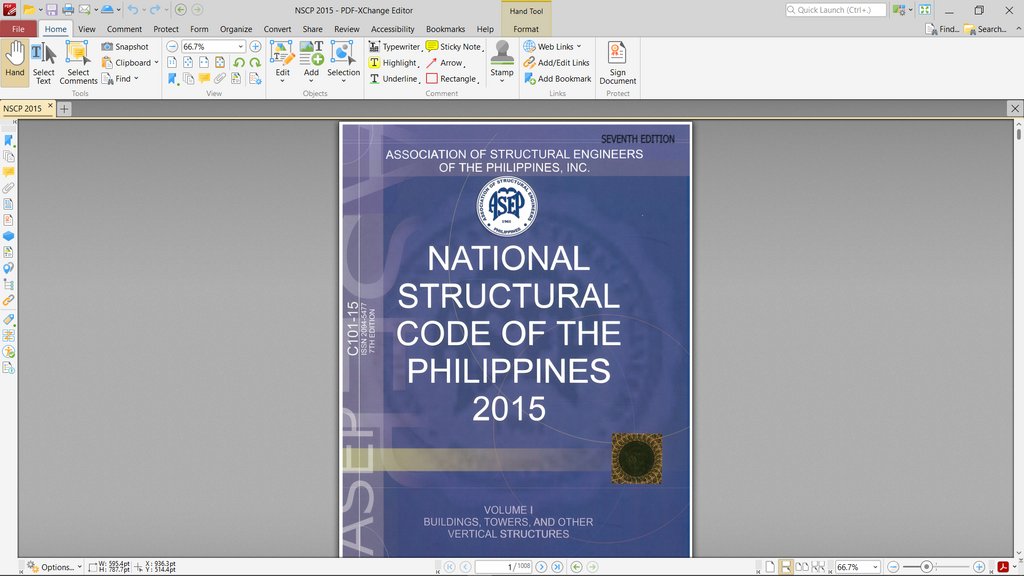Image resolution: width=1024 pixels, height=576 pixels.
Task: Select the Arrow drawing tool
Action: [x=445, y=63]
